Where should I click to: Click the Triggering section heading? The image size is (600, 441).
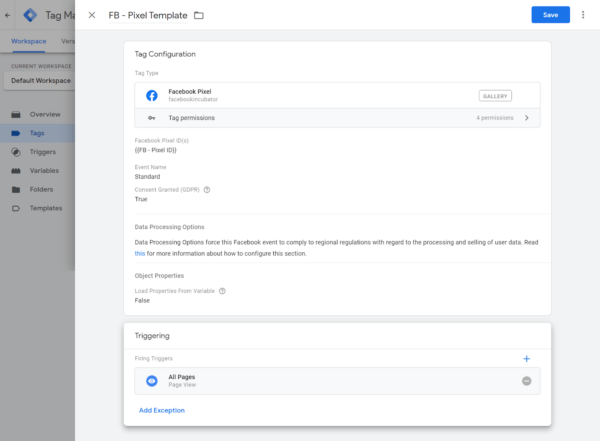[152, 336]
